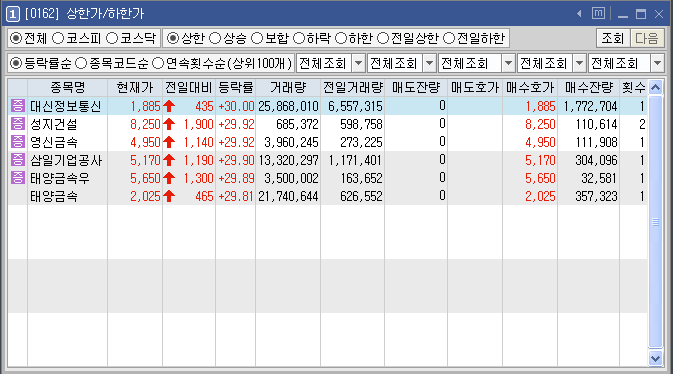Click the 조회 button
The width and height of the screenshot is (673, 374).
click(612, 38)
